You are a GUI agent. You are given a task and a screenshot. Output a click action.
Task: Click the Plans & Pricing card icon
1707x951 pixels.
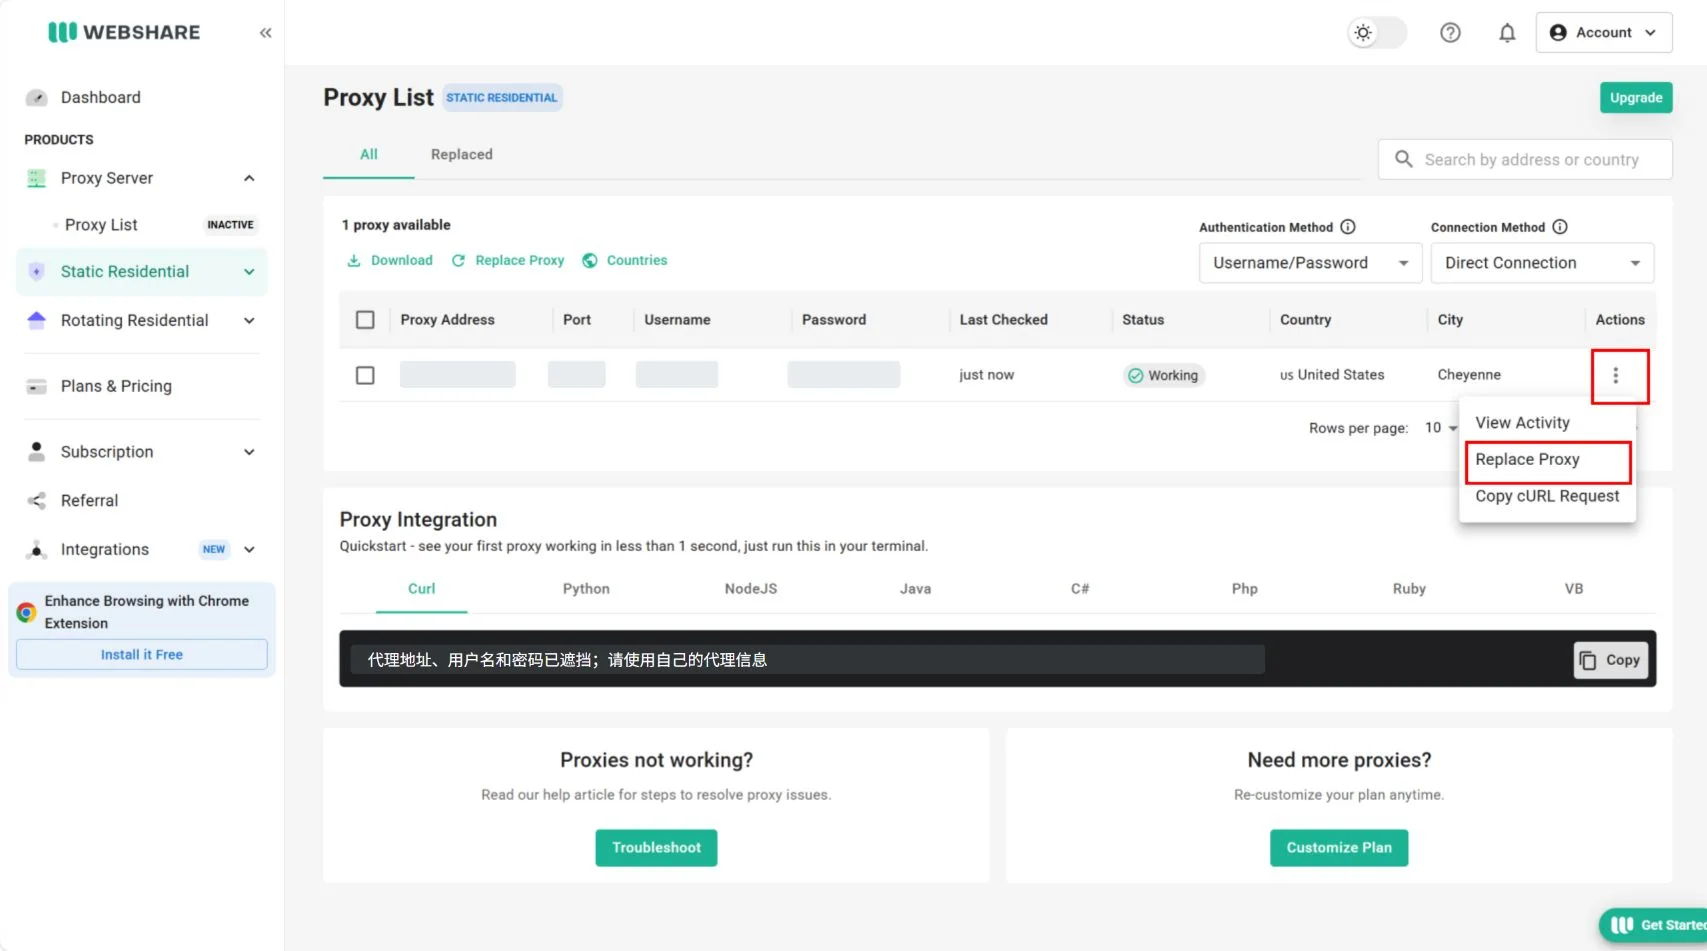[x=36, y=386]
